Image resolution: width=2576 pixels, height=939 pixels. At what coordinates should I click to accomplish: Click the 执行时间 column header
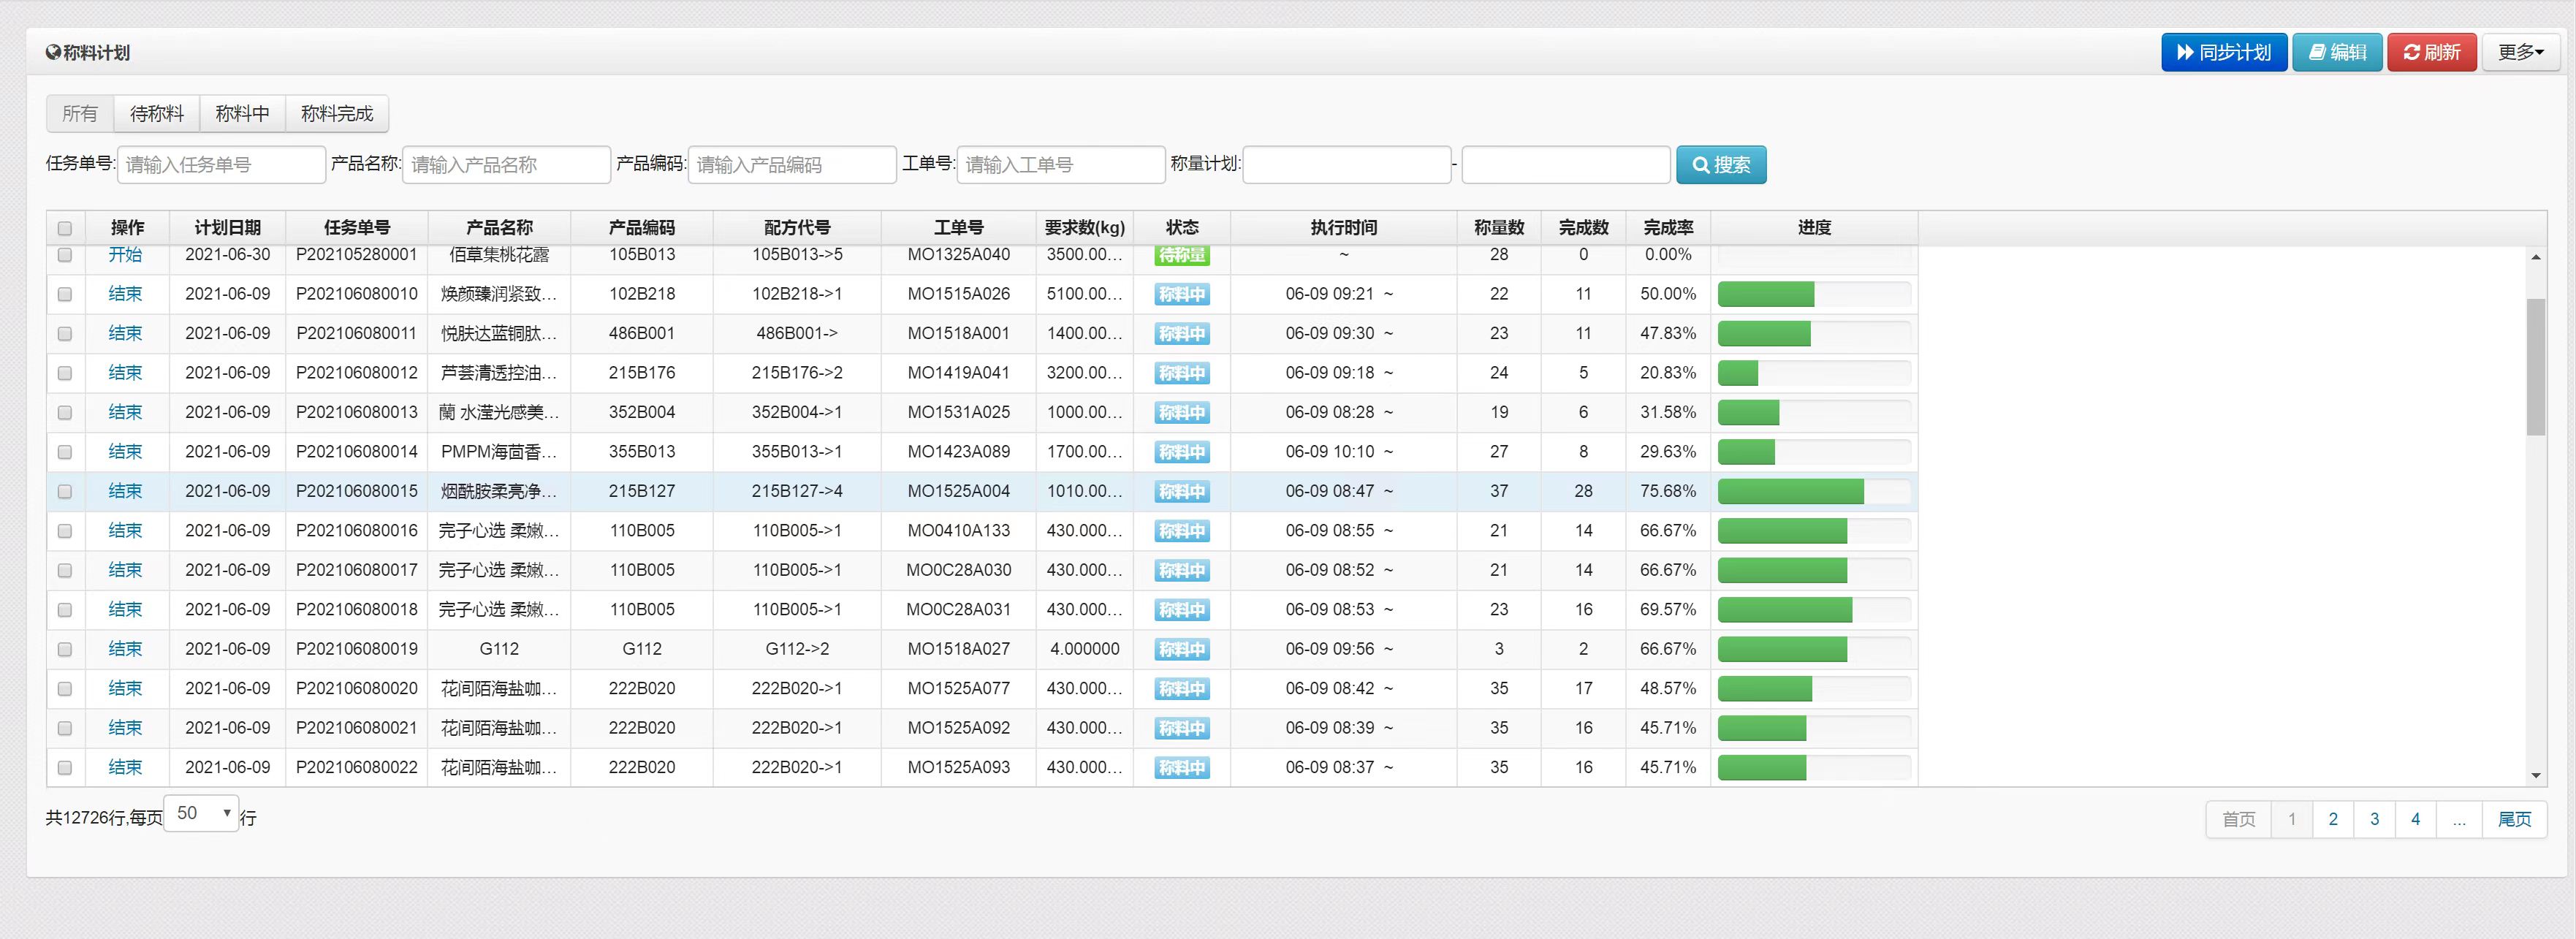(1343, 227)
